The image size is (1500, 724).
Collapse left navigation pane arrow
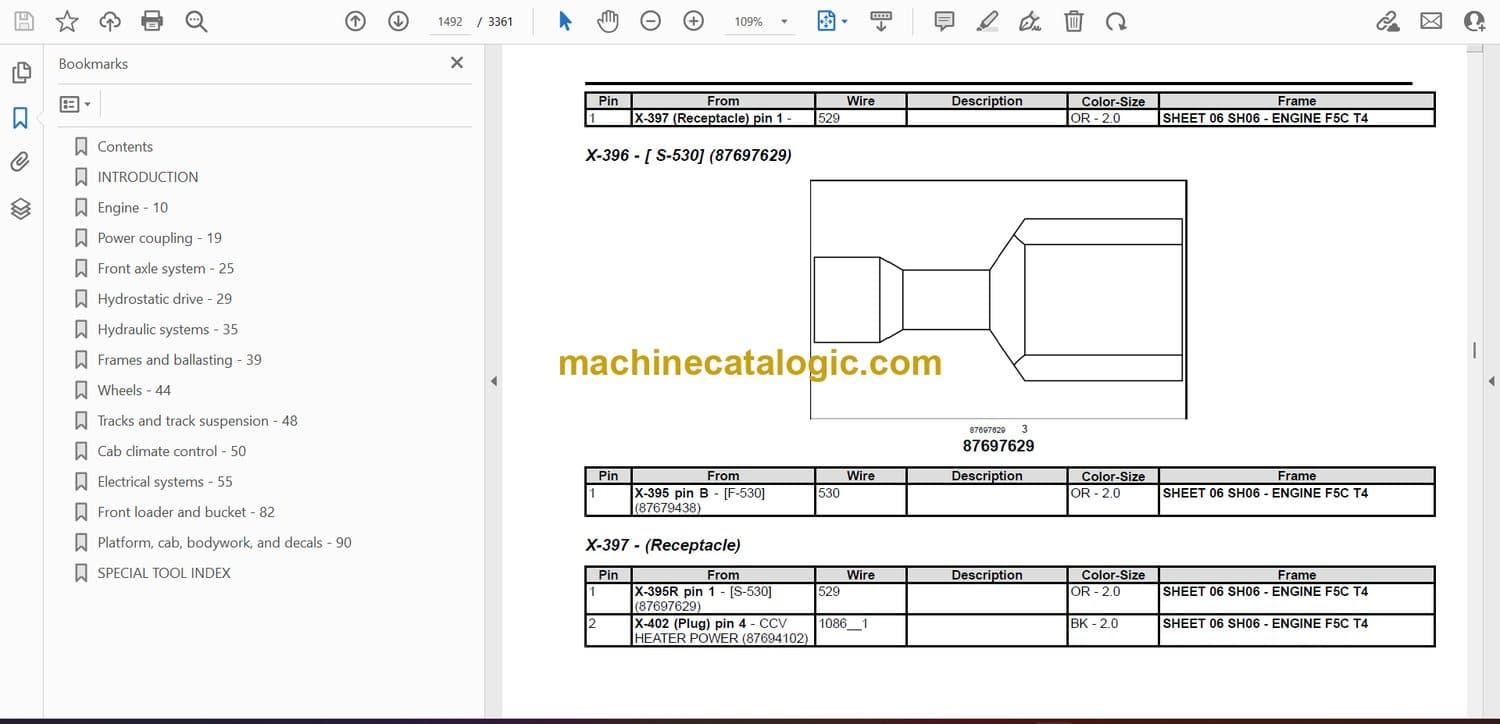coord(493,381)
